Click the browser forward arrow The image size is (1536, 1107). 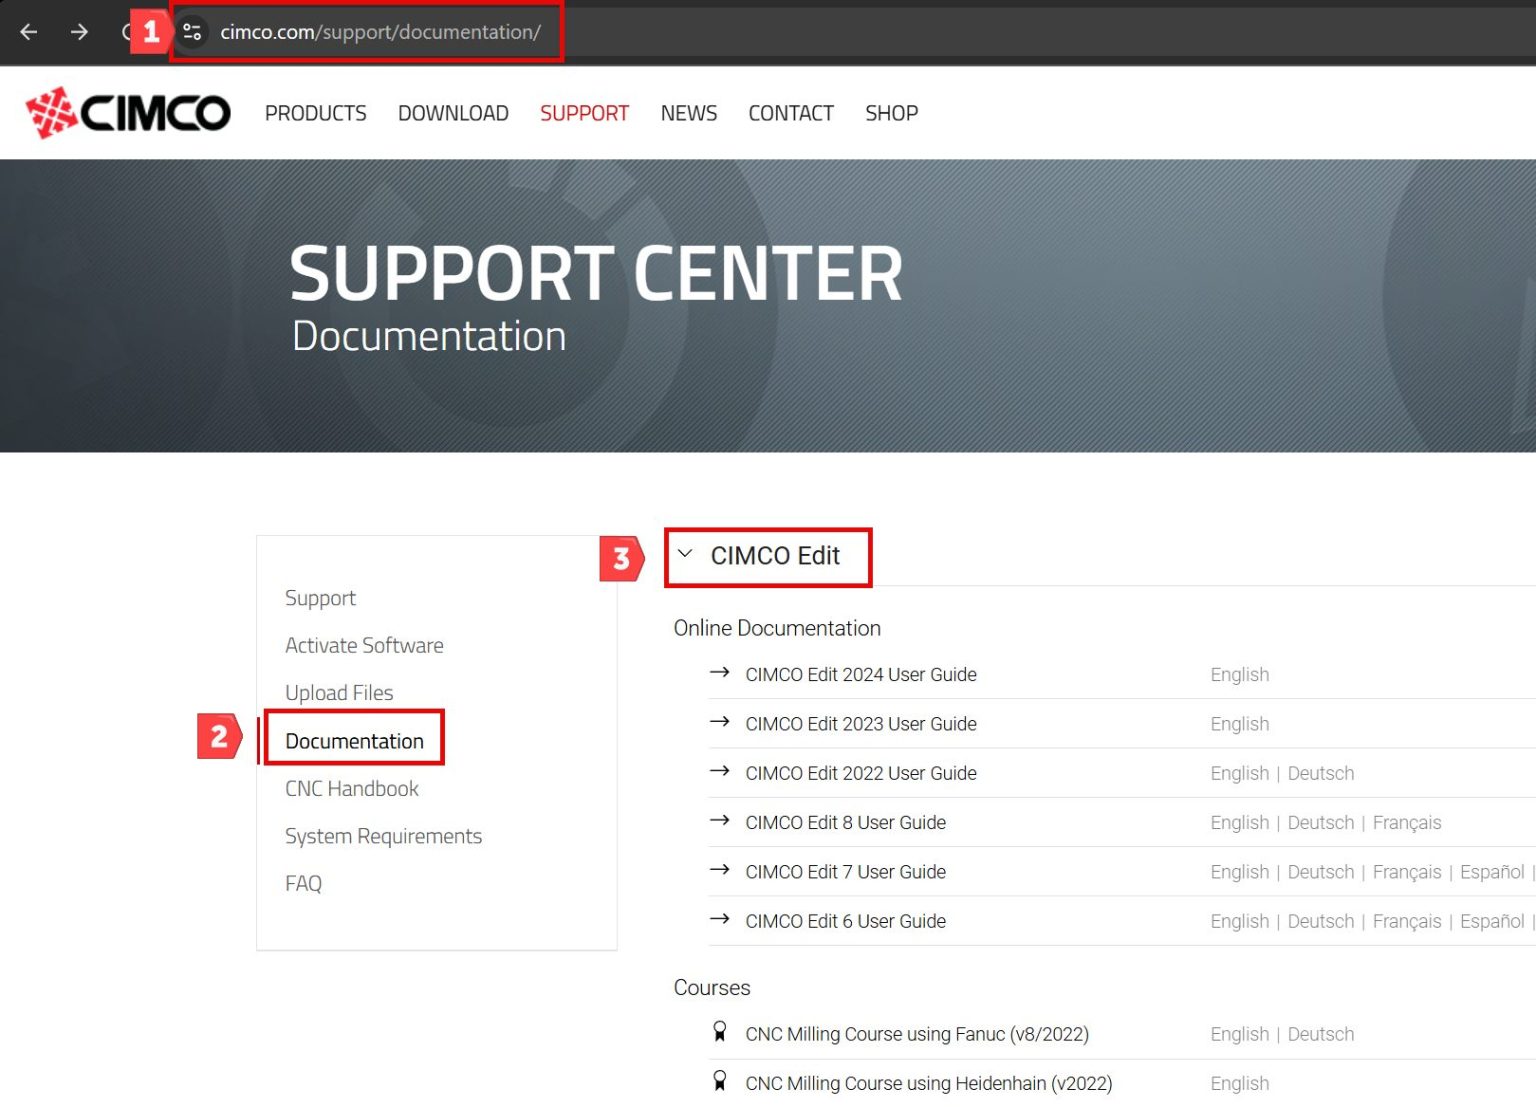[x=78, y=31]
